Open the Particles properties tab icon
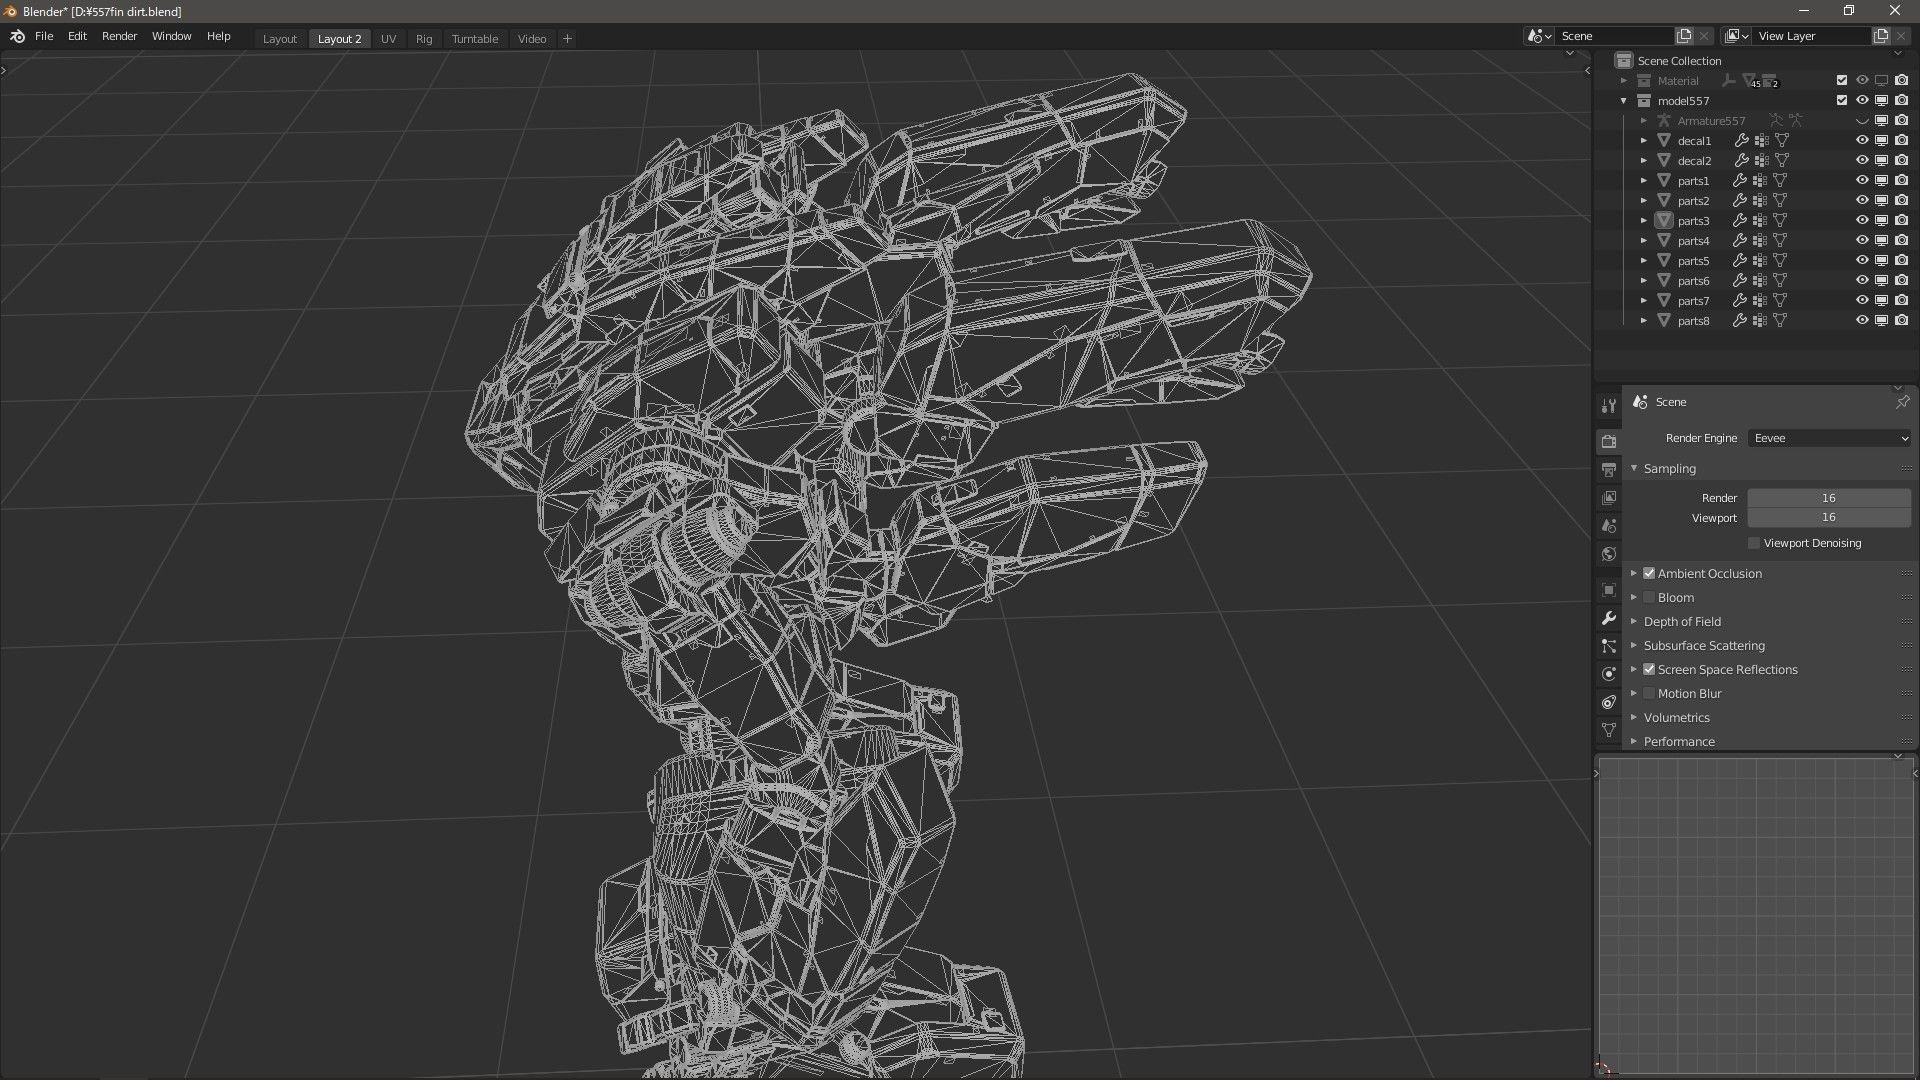The height and width of the screenshot is (1080, 1920). point(1608,646)
